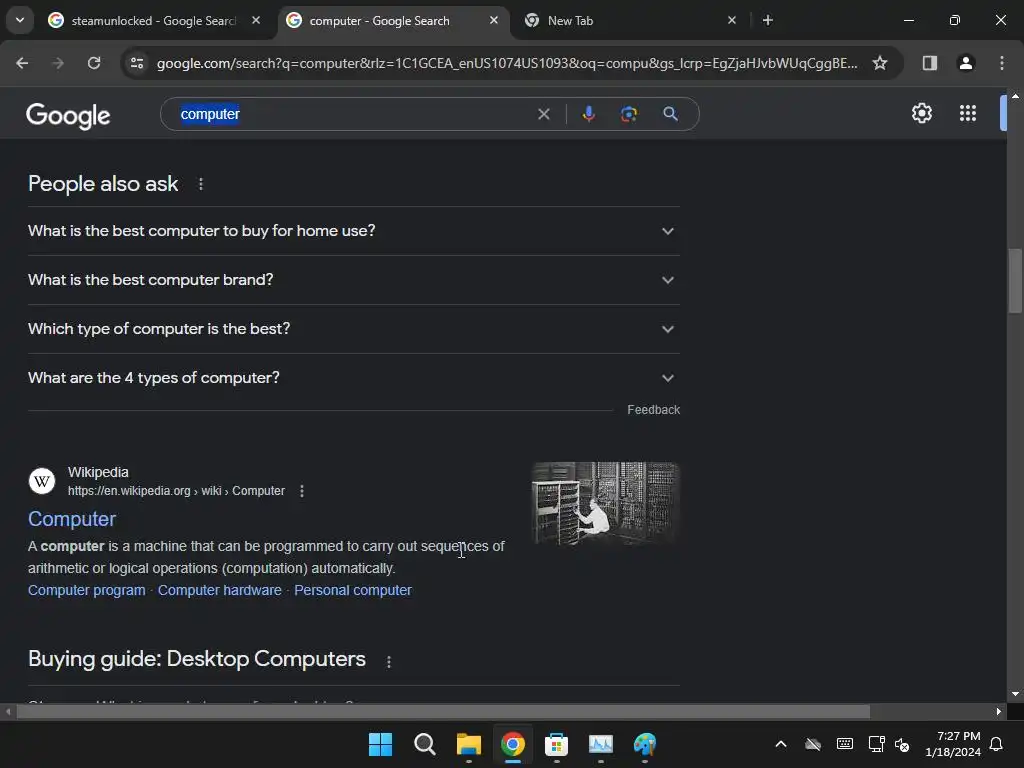
Task: Open File Explorer from taskbar
Action: pos(469,744)
